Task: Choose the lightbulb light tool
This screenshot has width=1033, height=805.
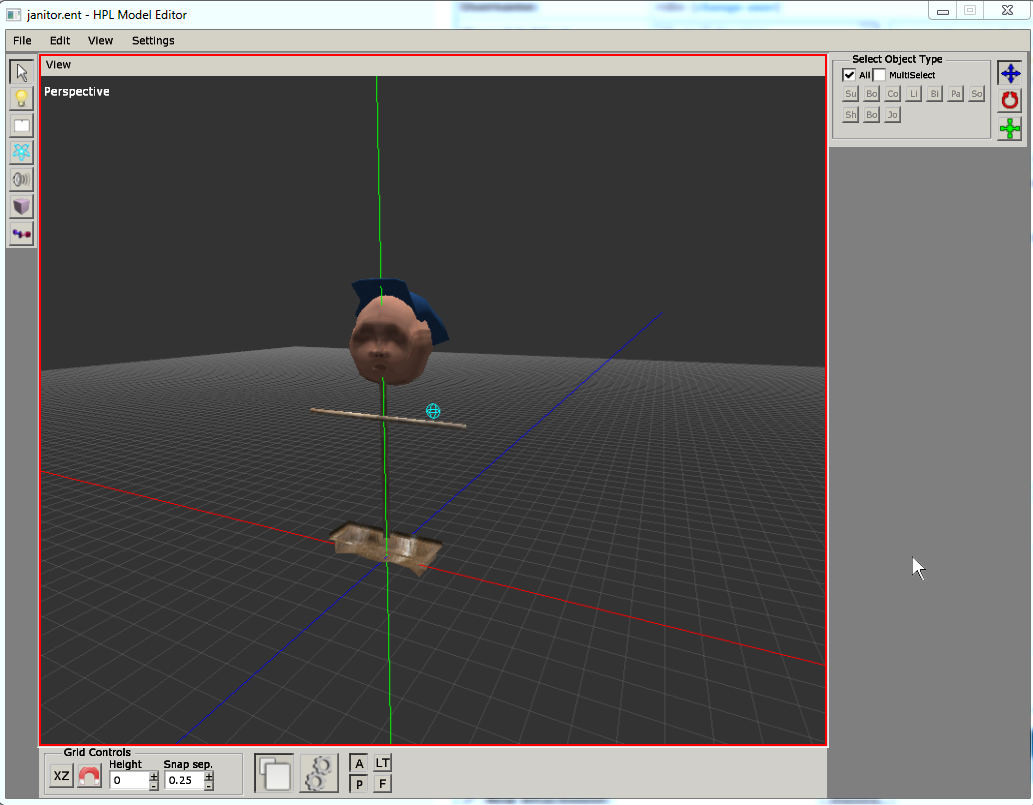Action: click(21, 99)
